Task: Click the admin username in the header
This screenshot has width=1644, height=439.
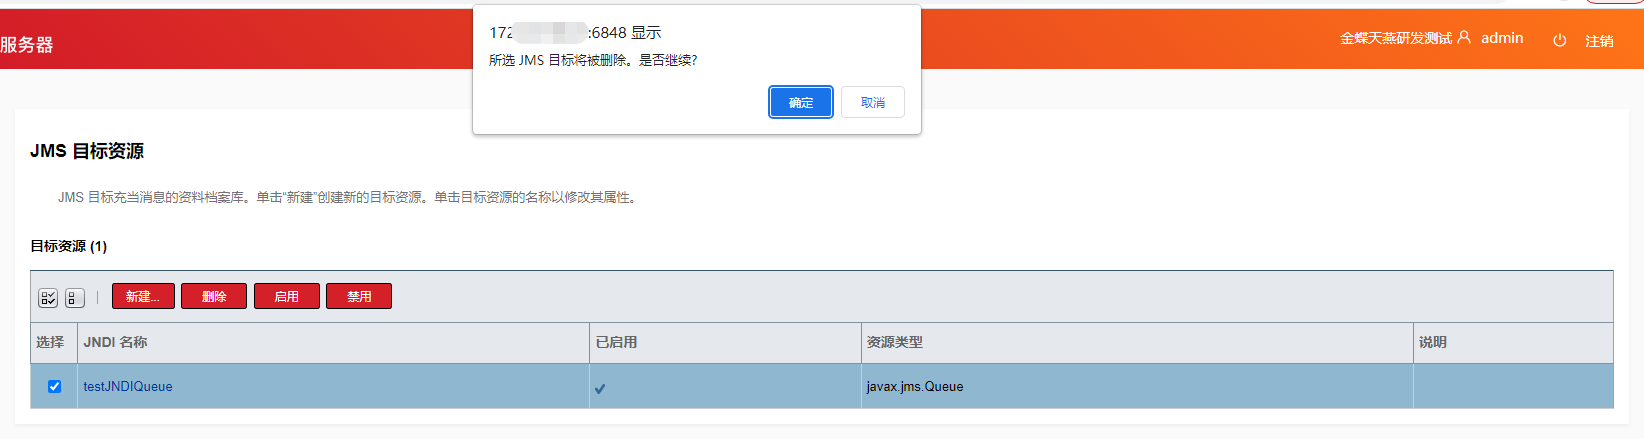Action: 1502,38
